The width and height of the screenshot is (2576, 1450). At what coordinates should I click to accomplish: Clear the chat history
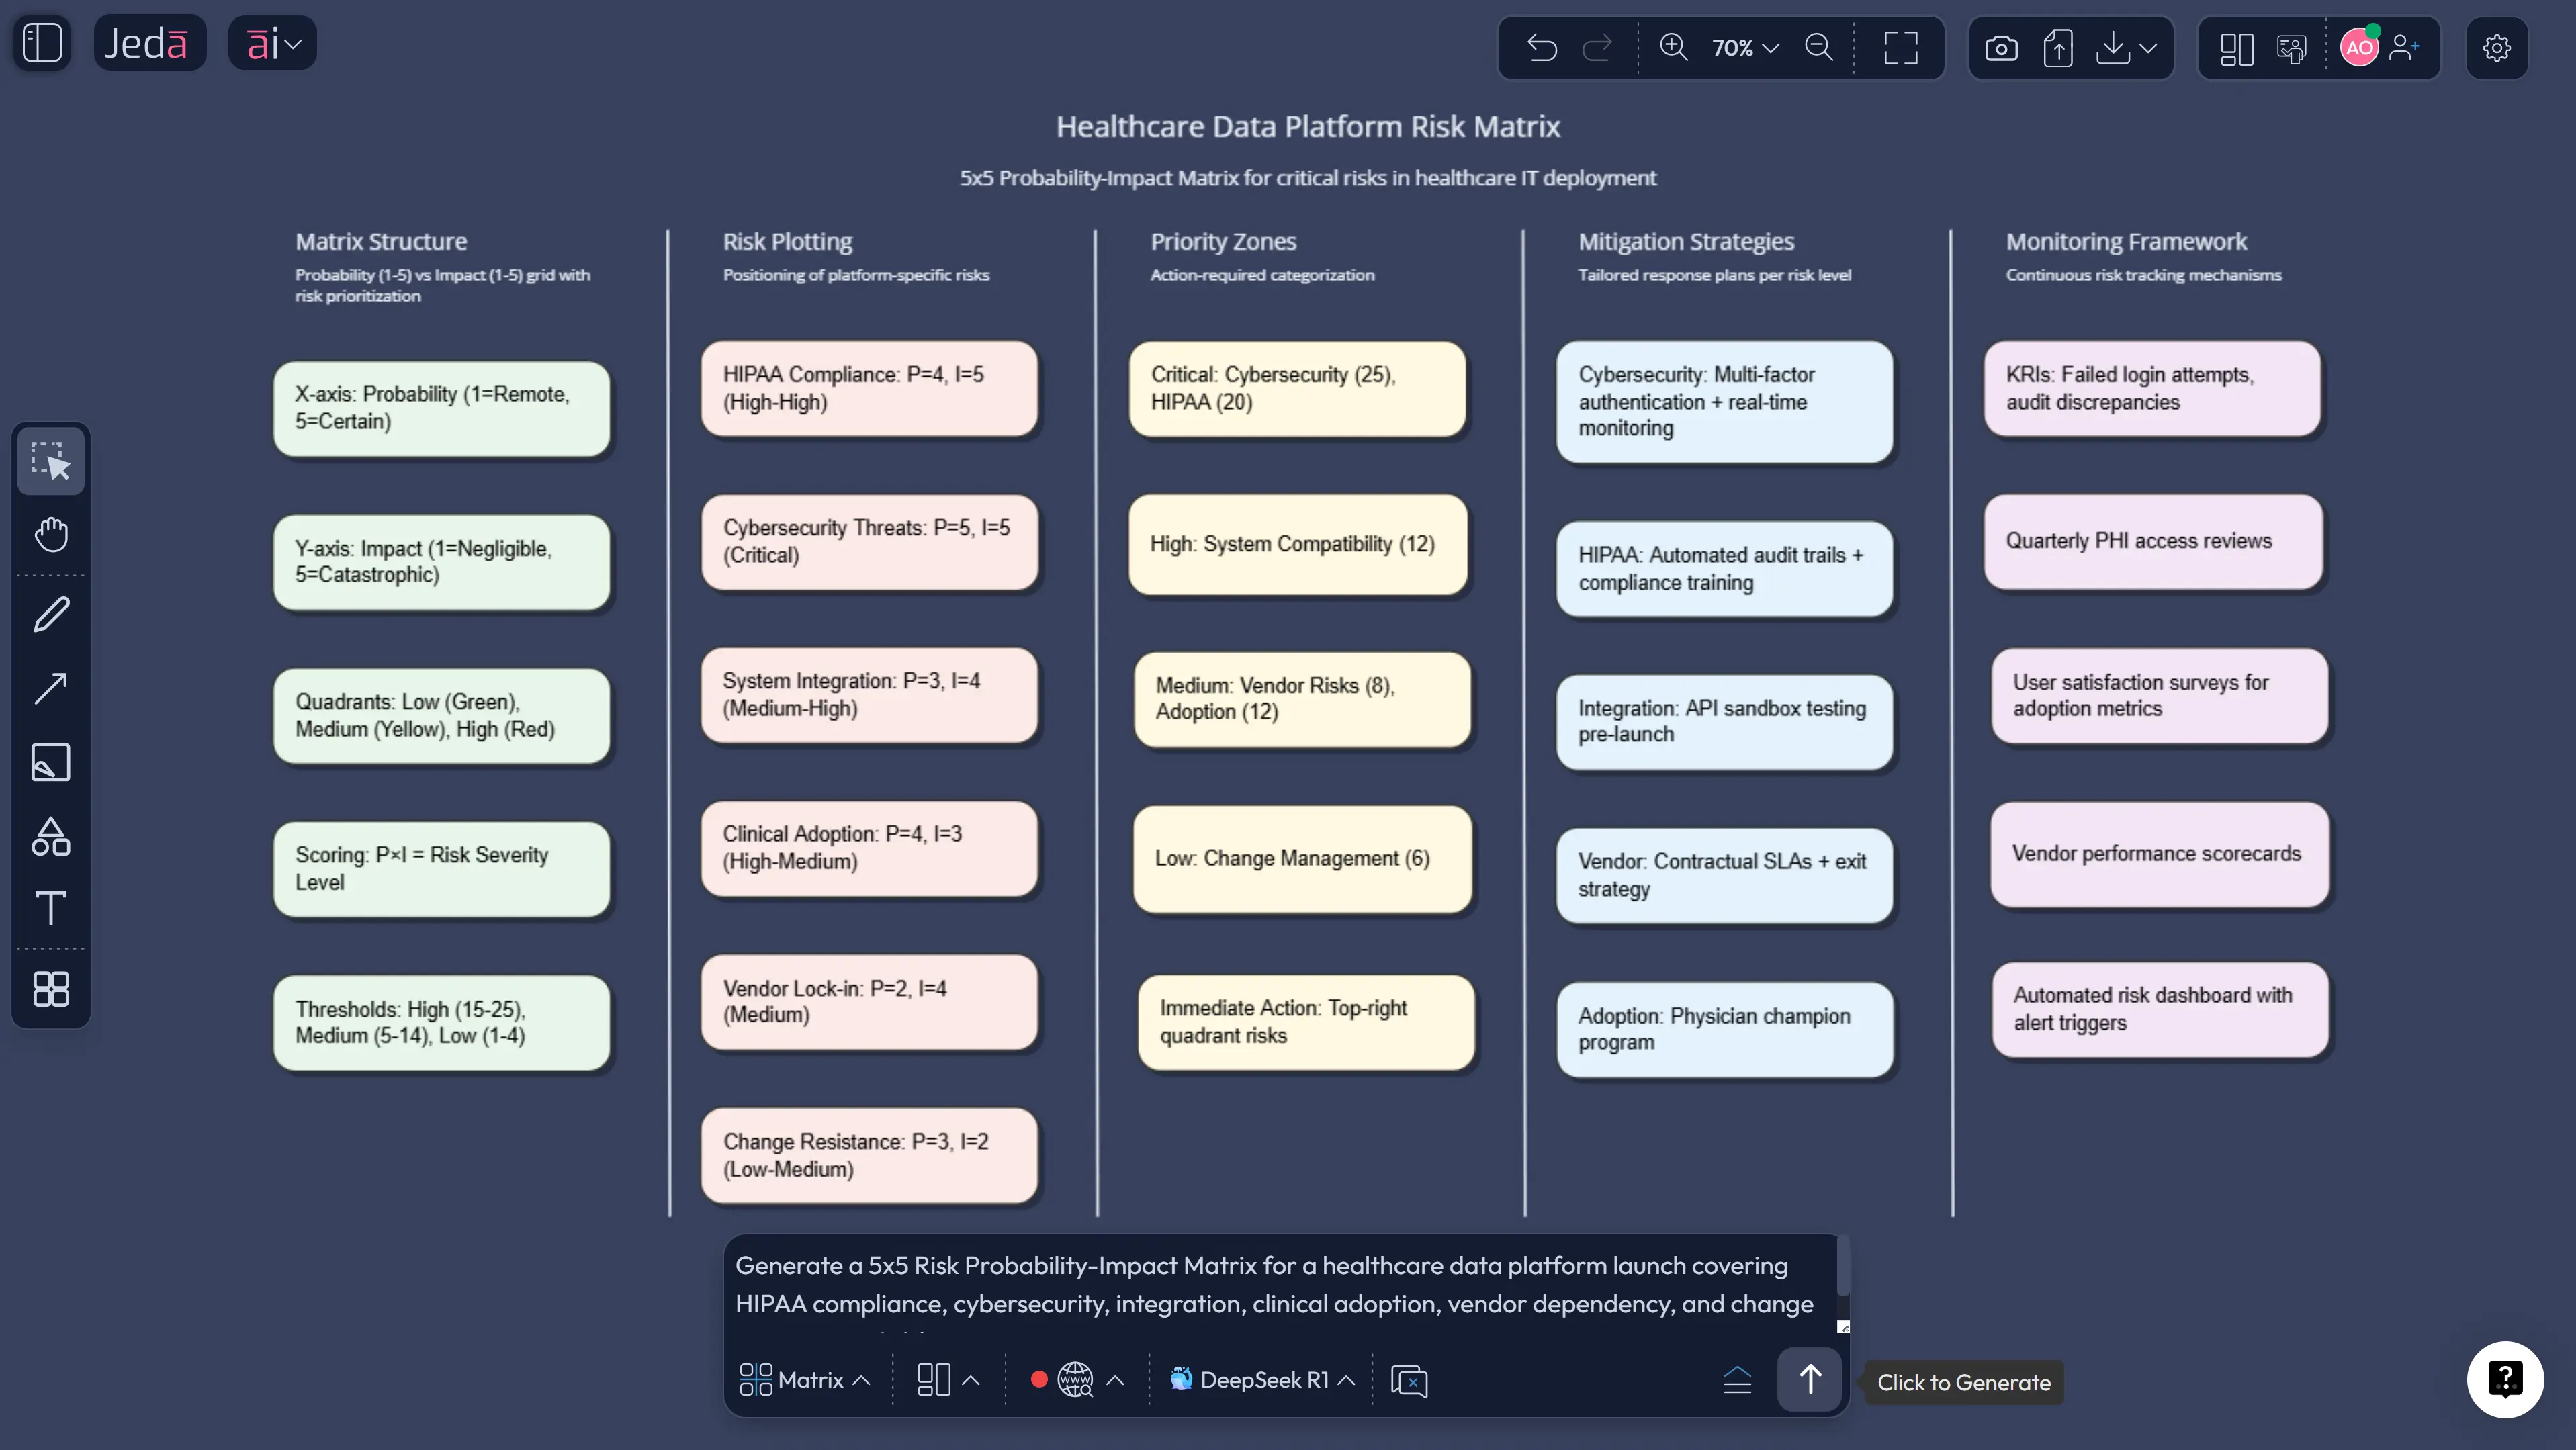tap(1410, 1381)
